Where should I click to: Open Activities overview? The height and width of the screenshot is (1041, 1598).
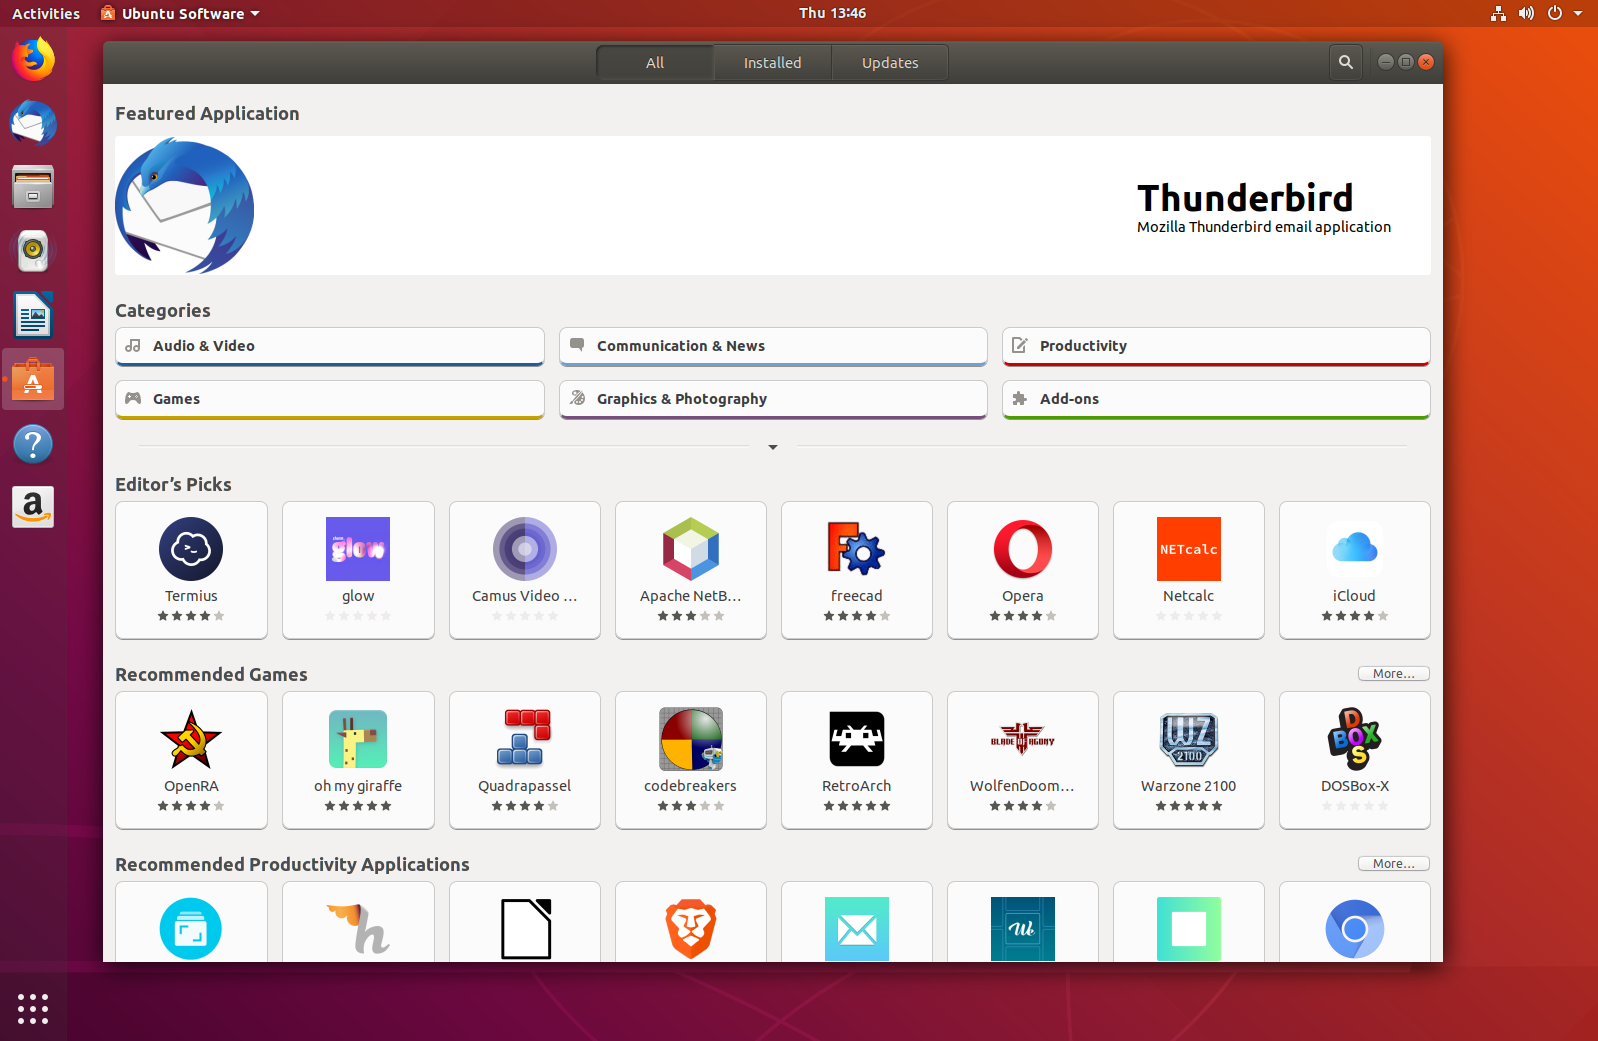pyautogui.click(x=46, y=13)
